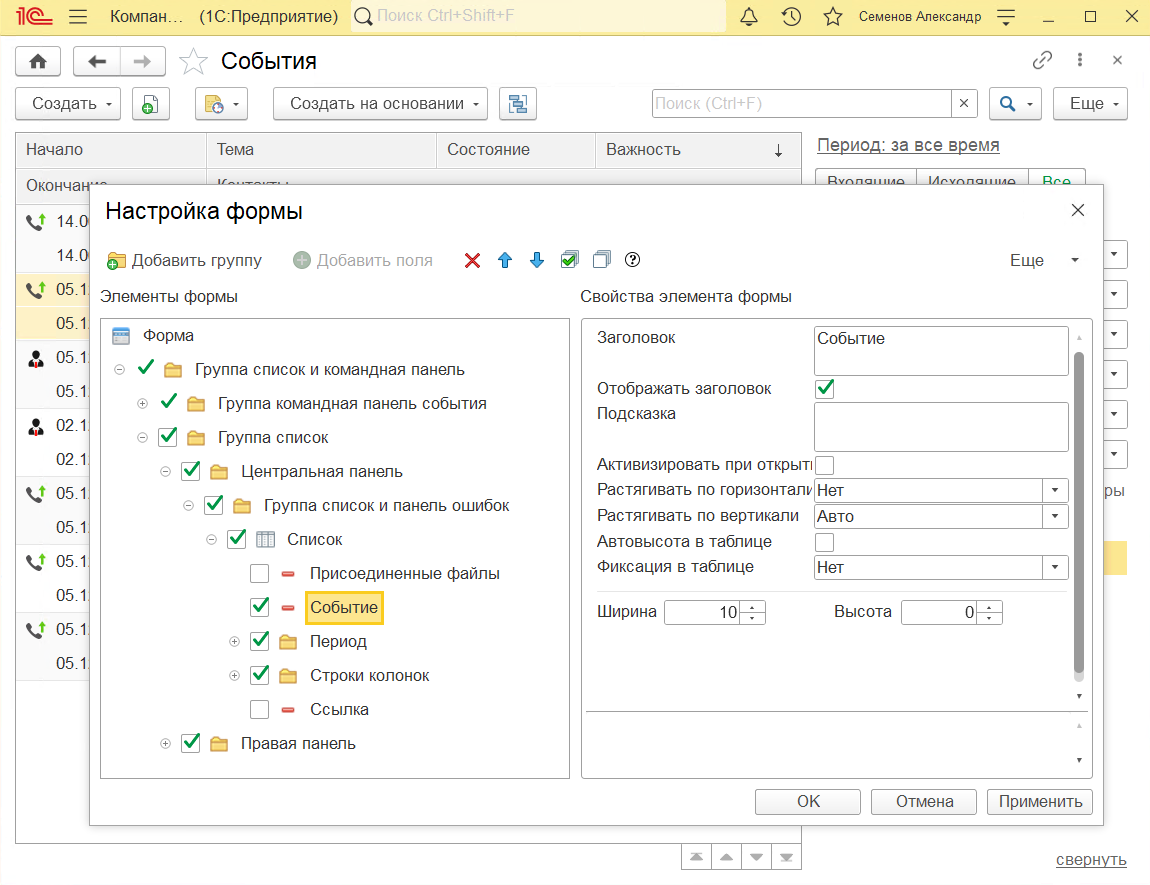Open the history clock icon

[x=791, y=16]
